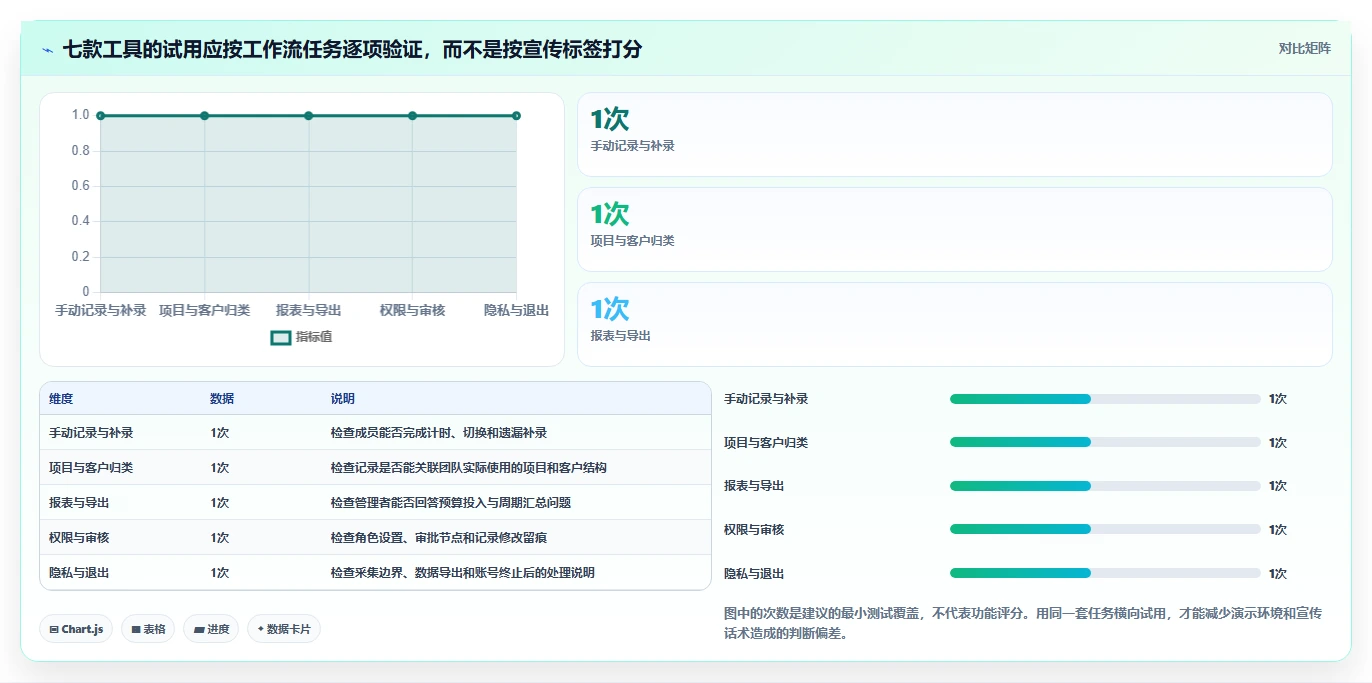The width and height of the screenshot is (1372, 683).
Task: Click 手动记录与补录 in the table's first column
Action: click(91, 433)
